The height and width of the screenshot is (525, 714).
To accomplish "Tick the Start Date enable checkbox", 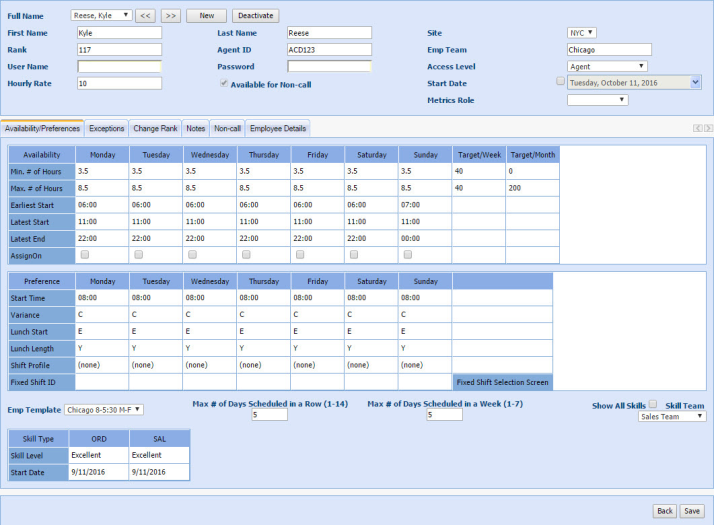I will pos(560,83).
